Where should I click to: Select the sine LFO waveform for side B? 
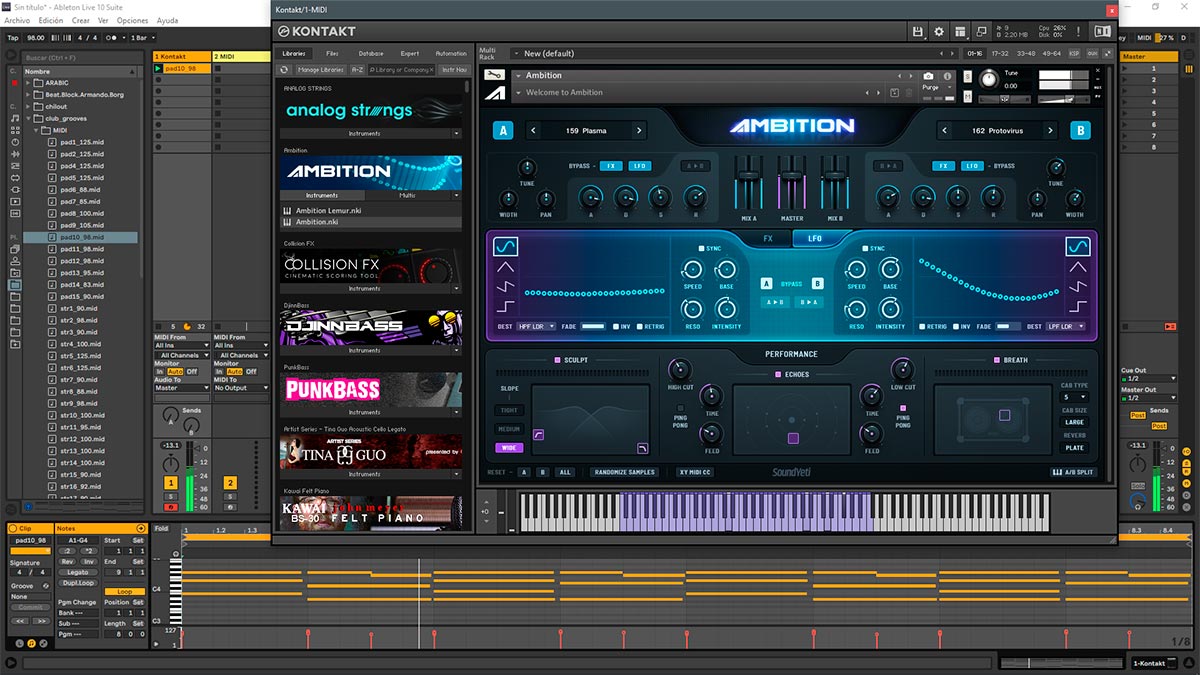(1078, 246)
